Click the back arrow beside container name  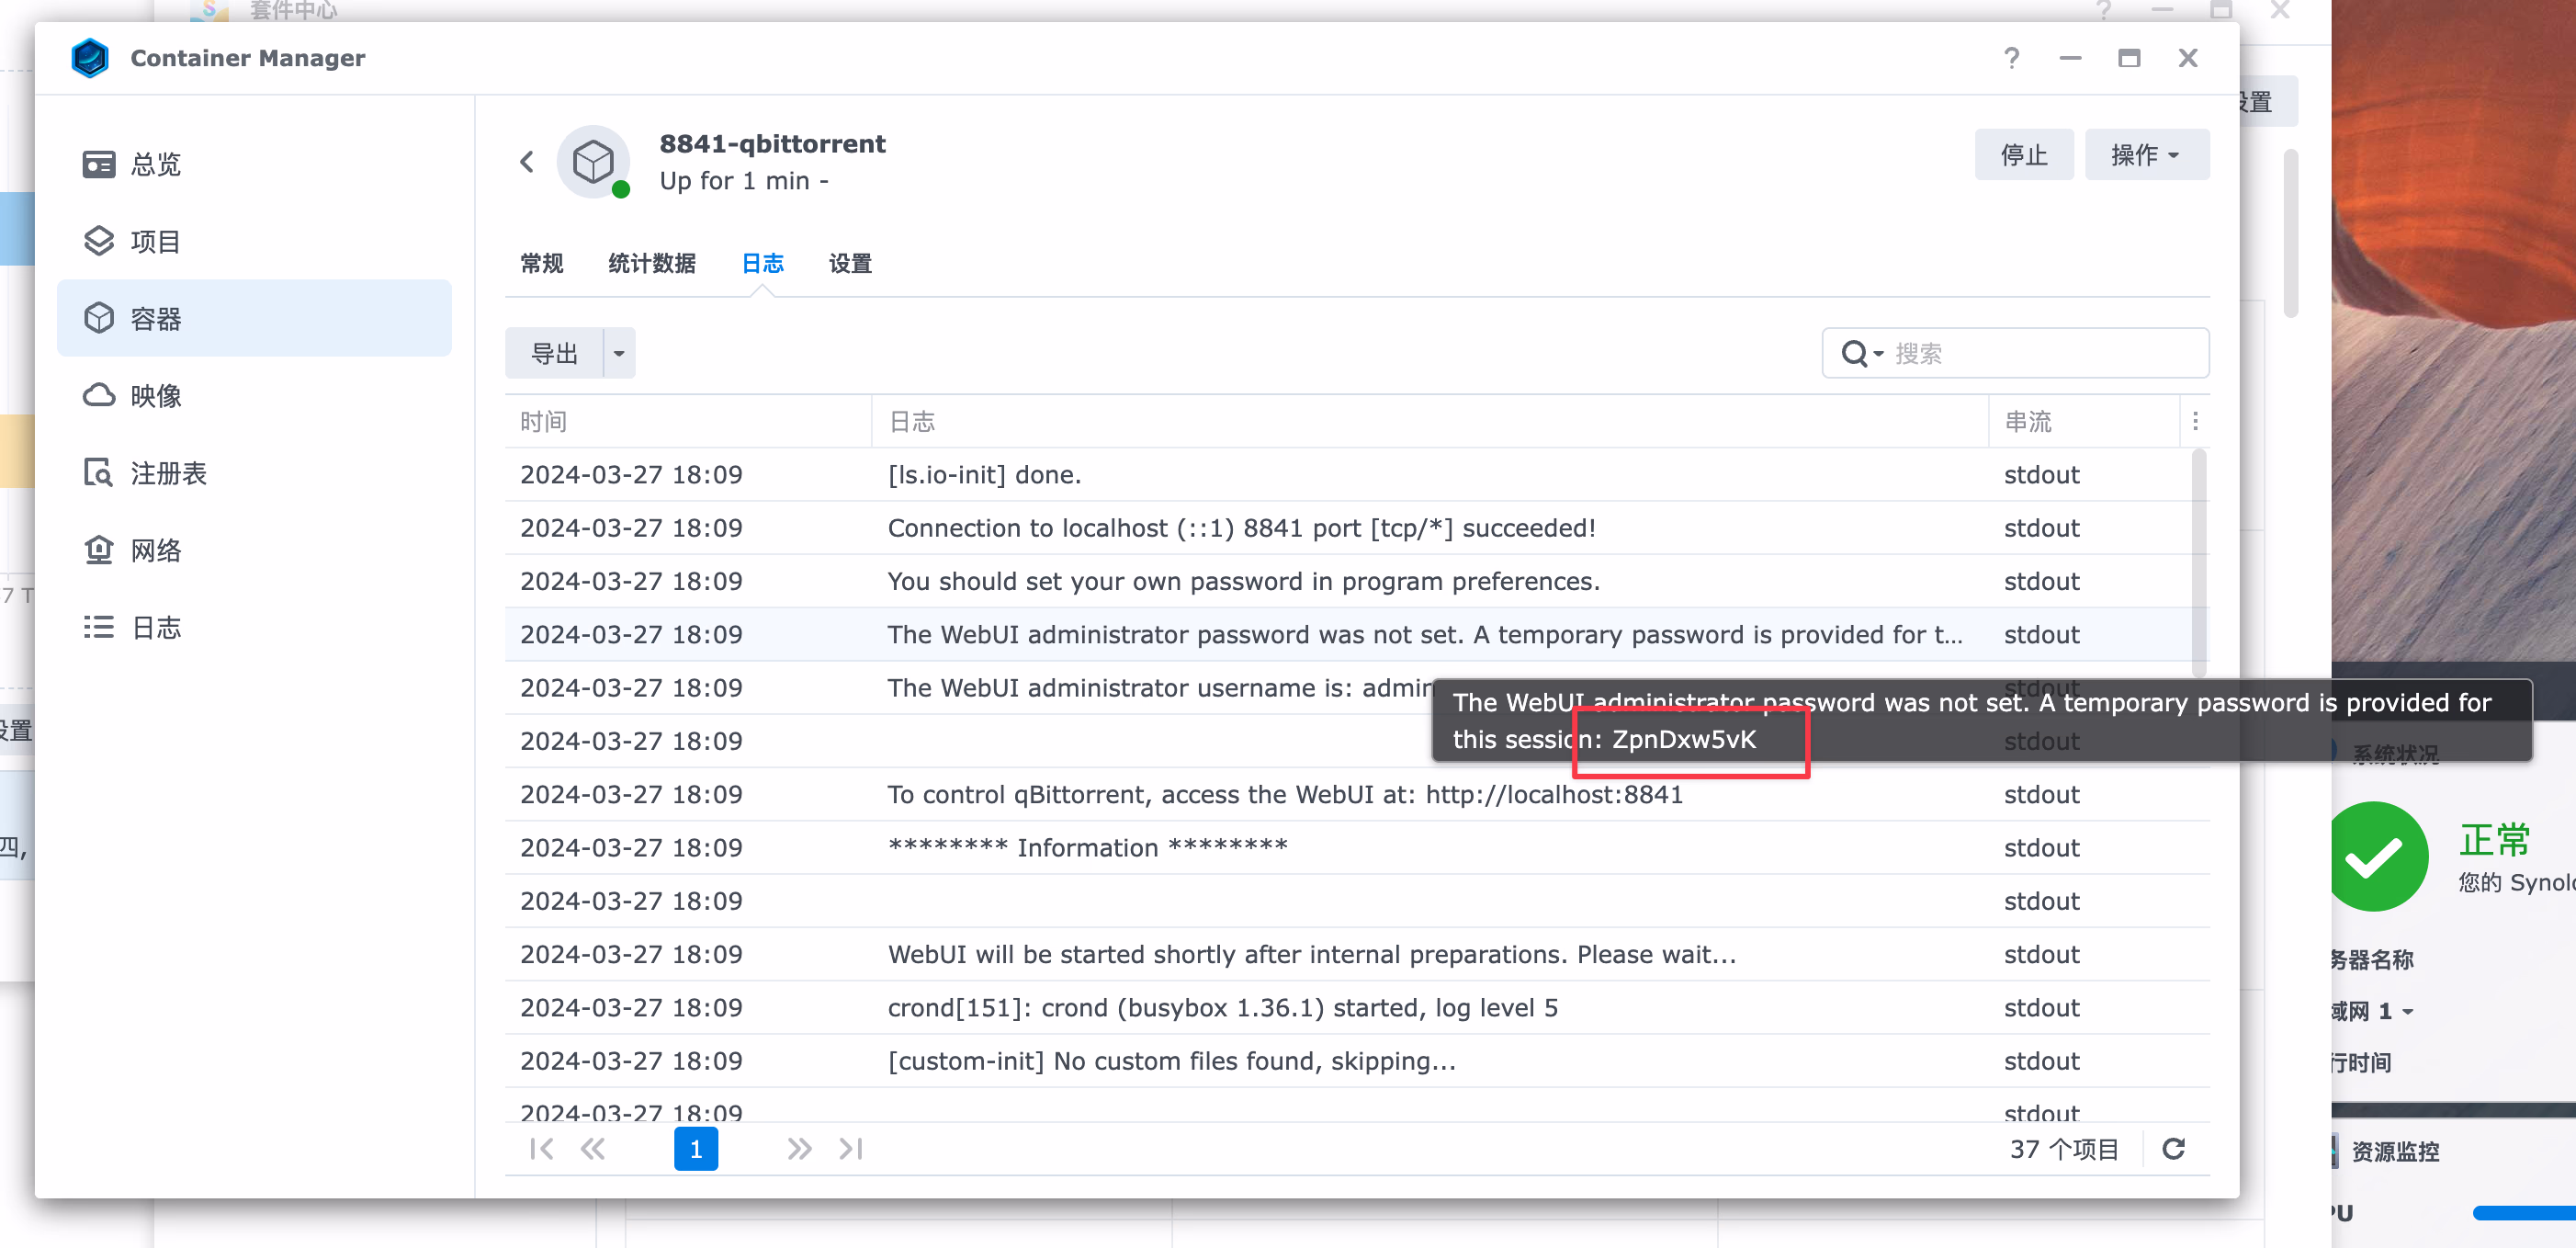(527, 162)
